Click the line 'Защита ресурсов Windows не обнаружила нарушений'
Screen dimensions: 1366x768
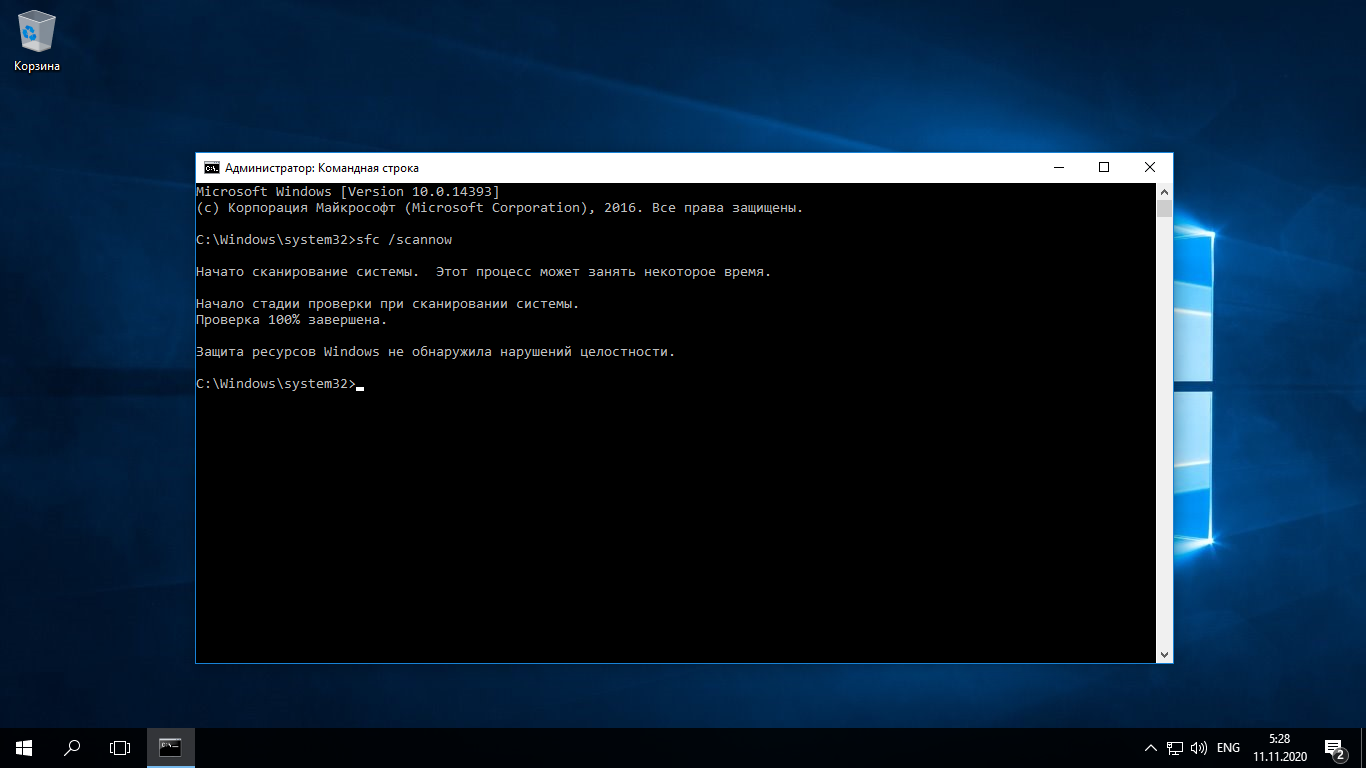point(436,352)
